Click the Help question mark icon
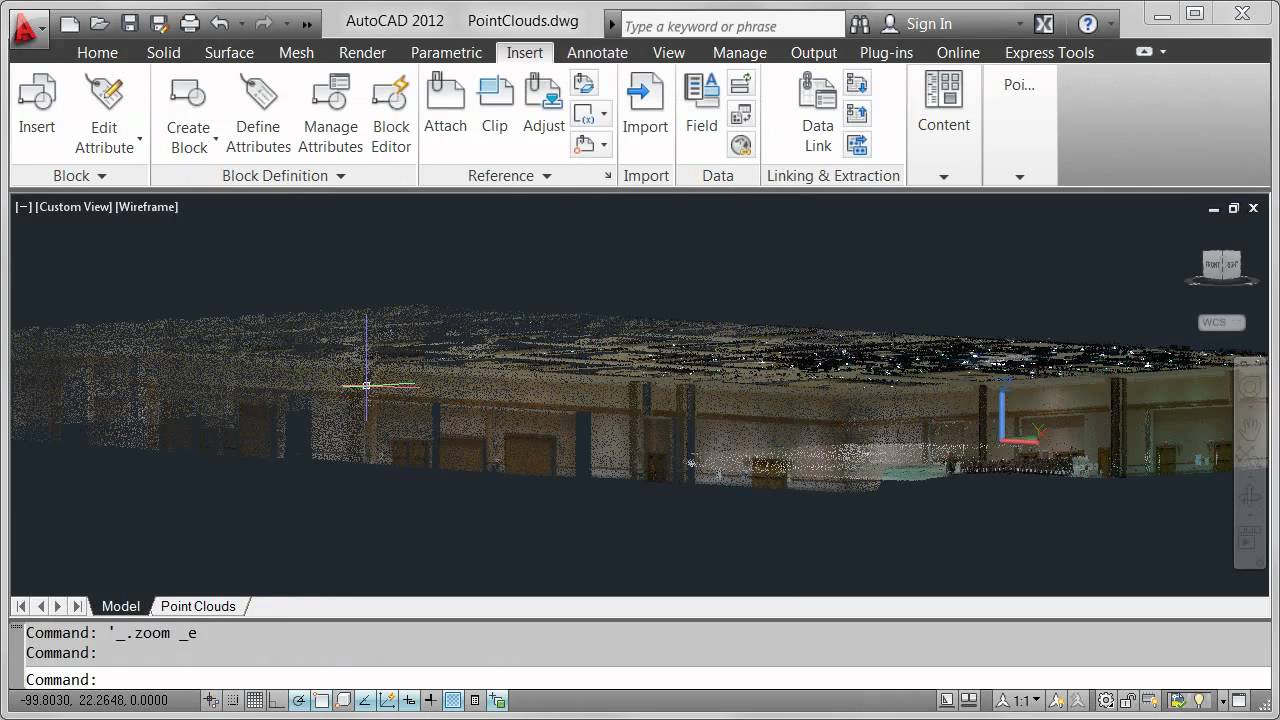Screen dimensions: 1280x720 1088,24
